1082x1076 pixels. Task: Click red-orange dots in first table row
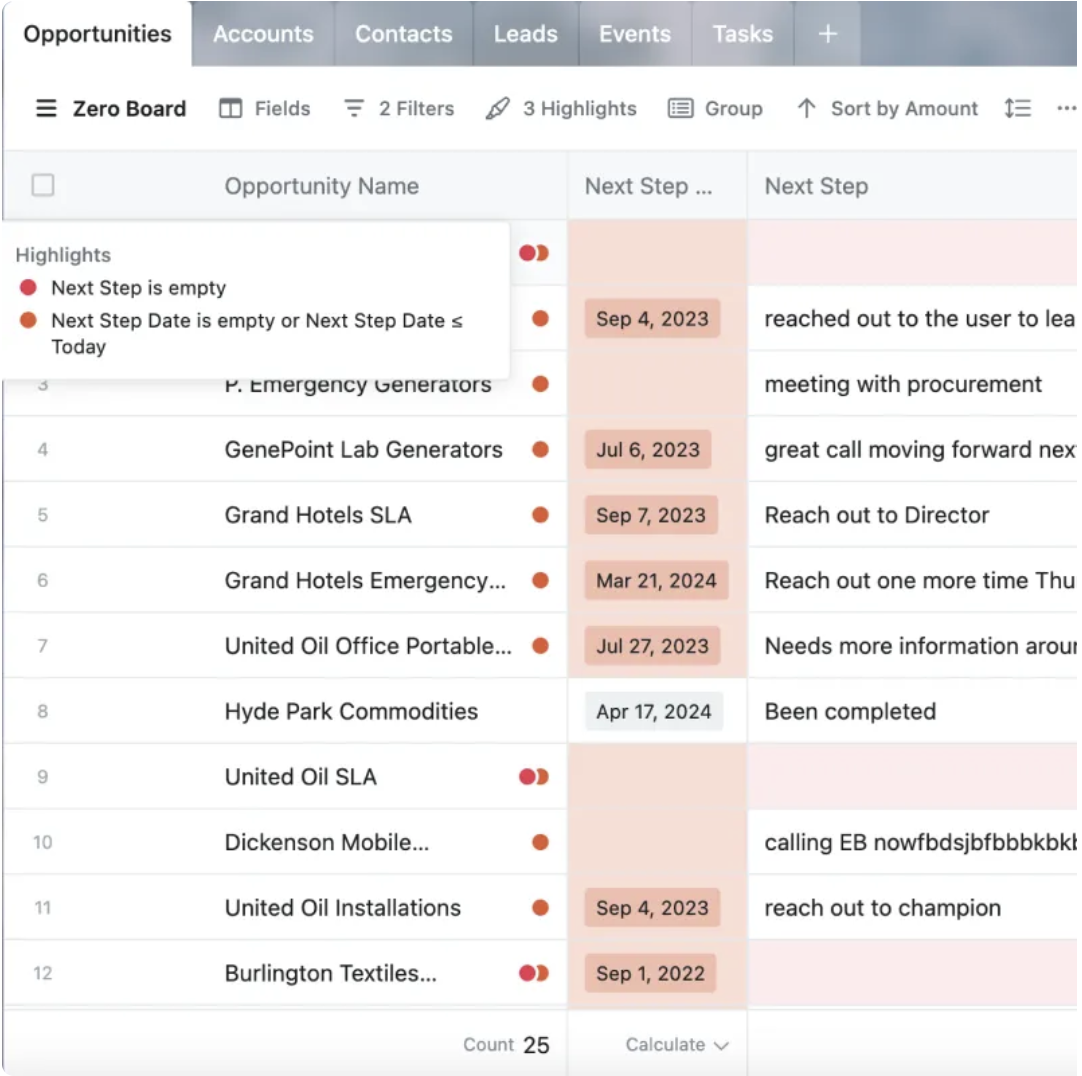(534, 253)
